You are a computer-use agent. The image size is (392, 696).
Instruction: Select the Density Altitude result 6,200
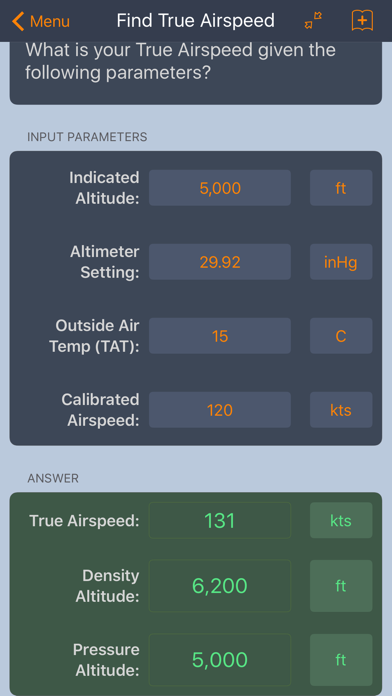coord(220,586)
